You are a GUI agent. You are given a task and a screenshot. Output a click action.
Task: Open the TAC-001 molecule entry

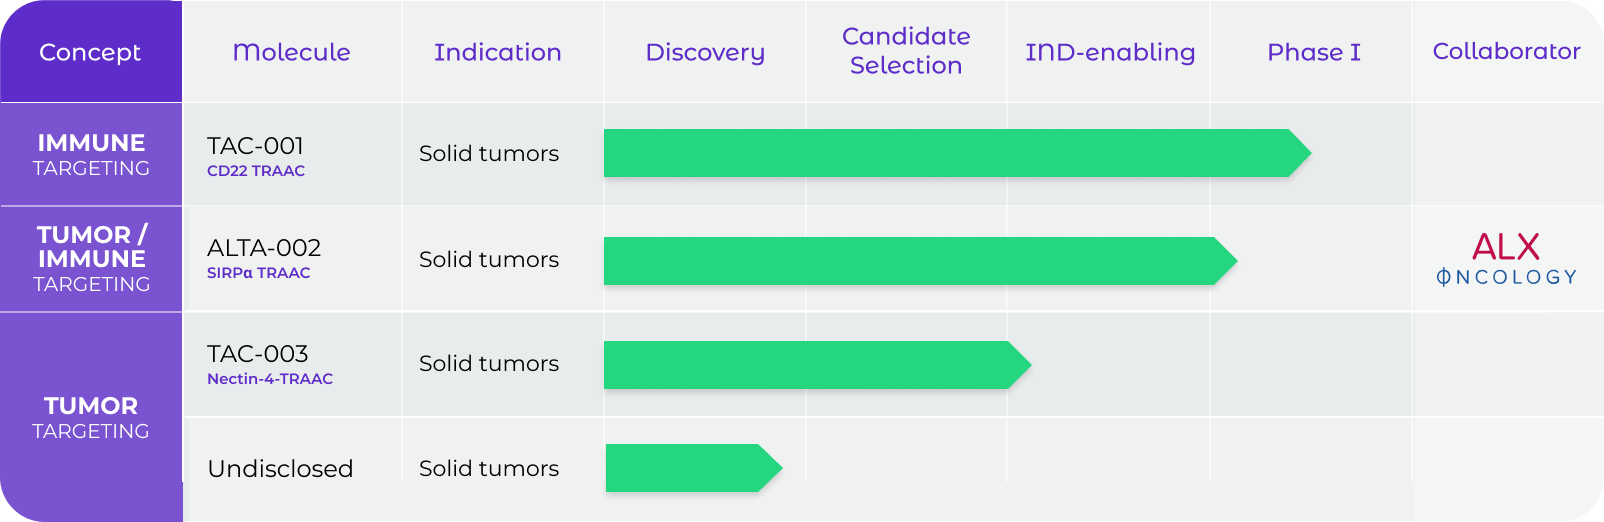point(255,146)
